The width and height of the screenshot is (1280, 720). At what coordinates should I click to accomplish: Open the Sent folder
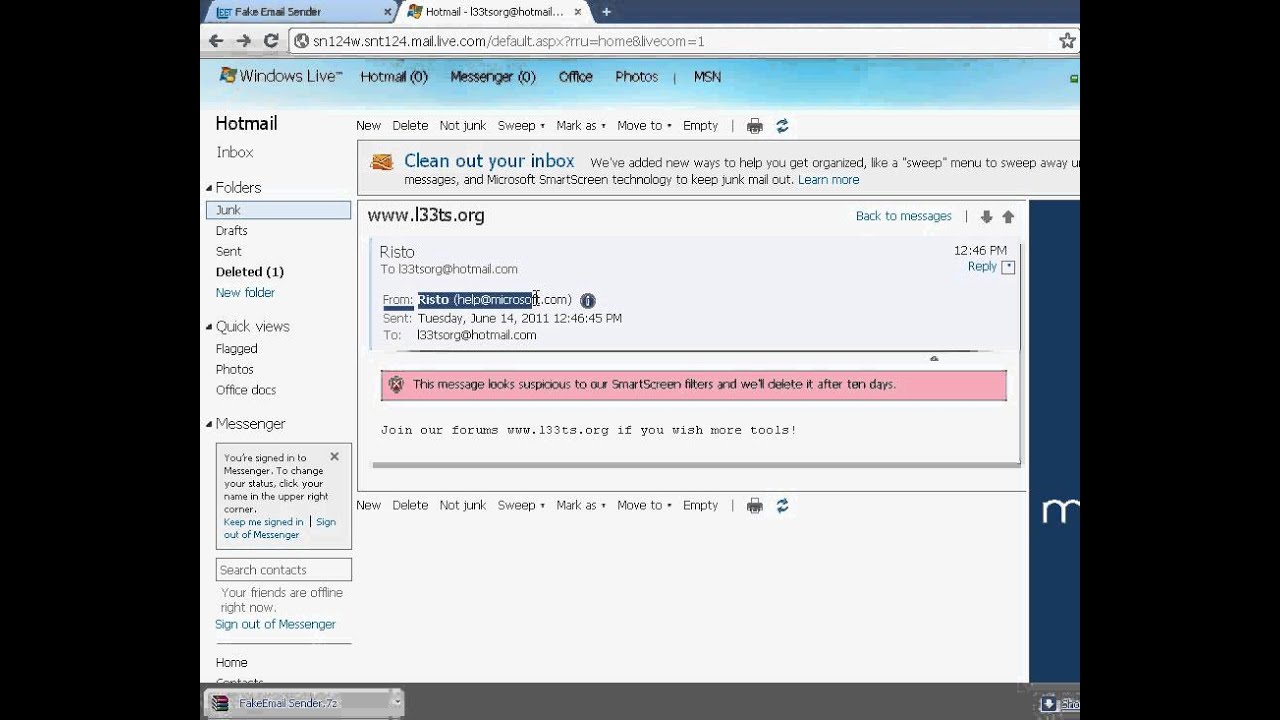click(x=229, y=252)
